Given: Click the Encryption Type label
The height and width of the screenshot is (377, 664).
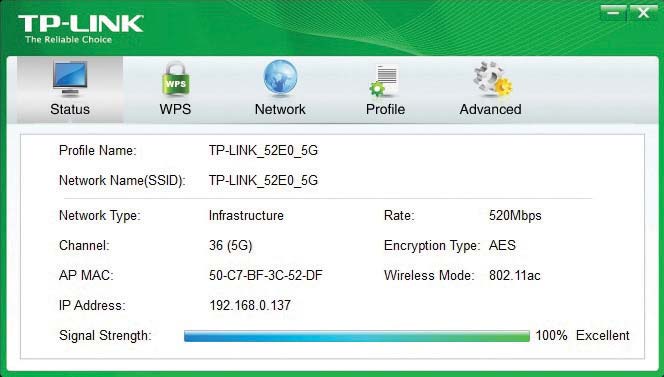Looking at the screenshot, I should [432, 246].
